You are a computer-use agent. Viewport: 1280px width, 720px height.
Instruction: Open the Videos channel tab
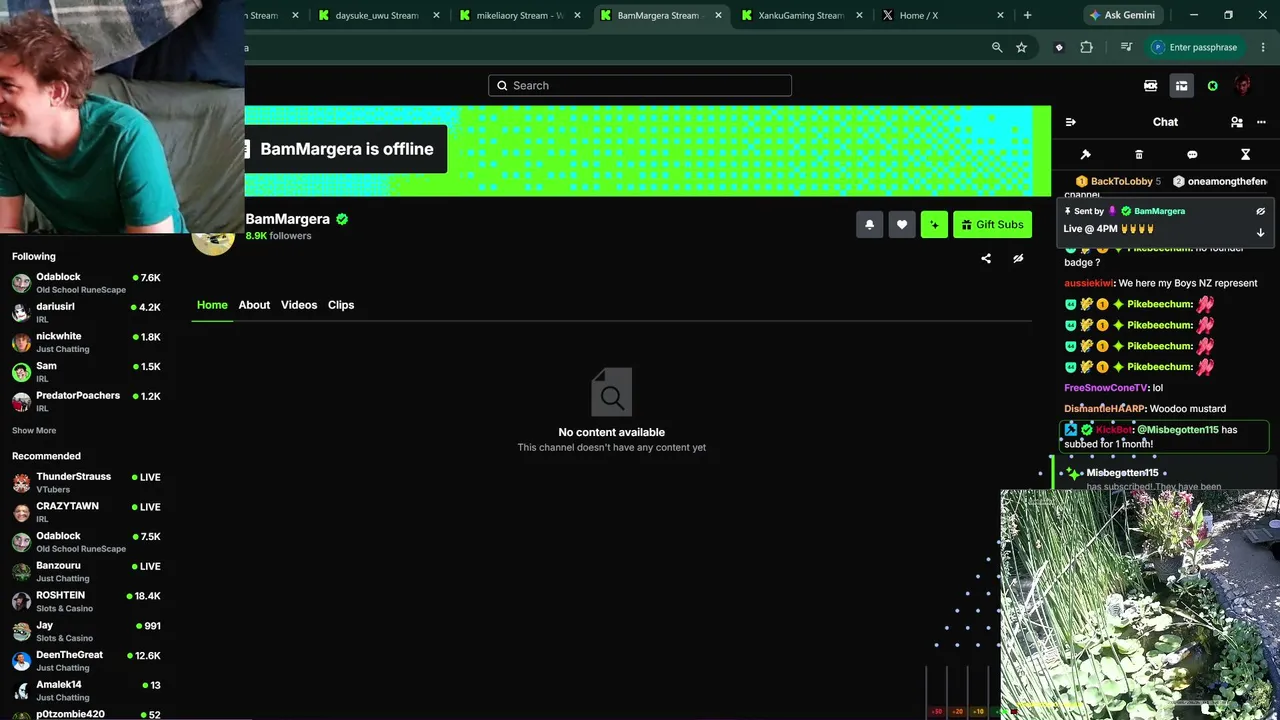point(299,305)
